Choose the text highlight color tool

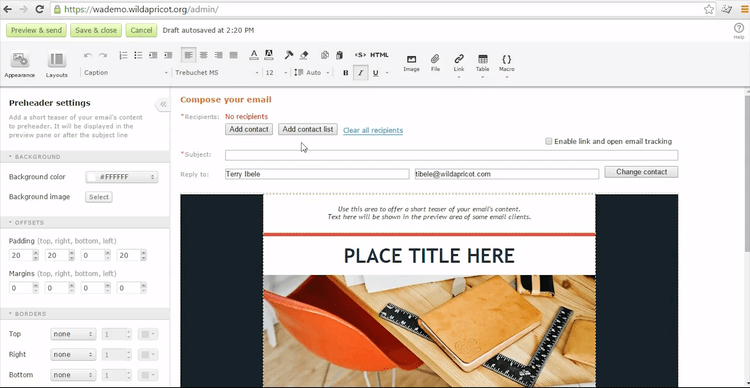(x=269, y=55)
